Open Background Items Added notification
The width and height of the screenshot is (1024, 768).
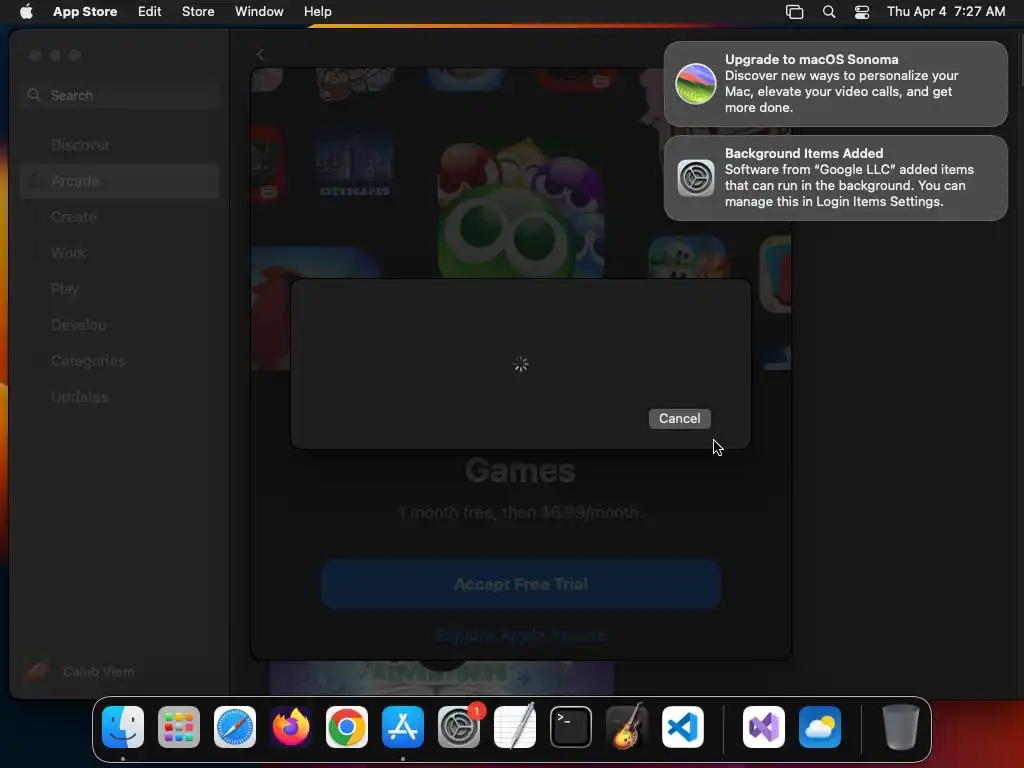click(835, 178)
